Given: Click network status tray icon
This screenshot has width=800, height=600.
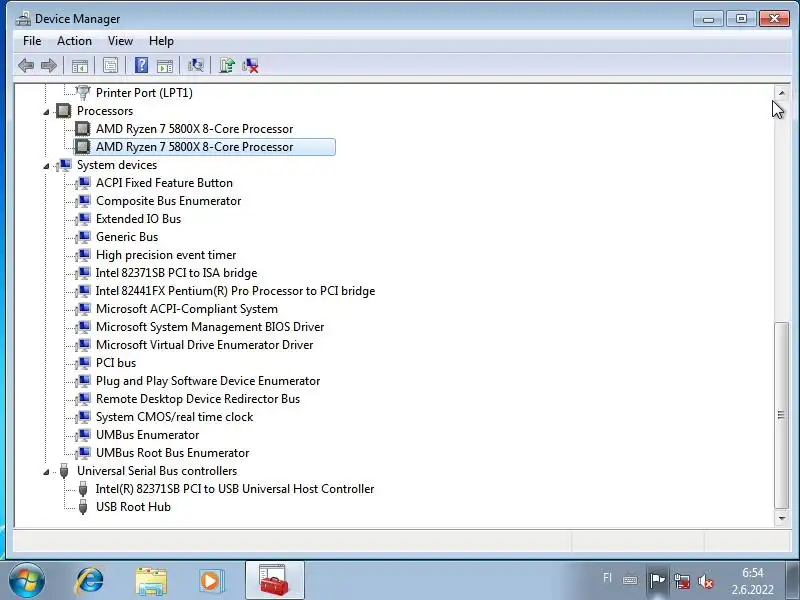Looking at the screenshot, I should coord(682,581).
